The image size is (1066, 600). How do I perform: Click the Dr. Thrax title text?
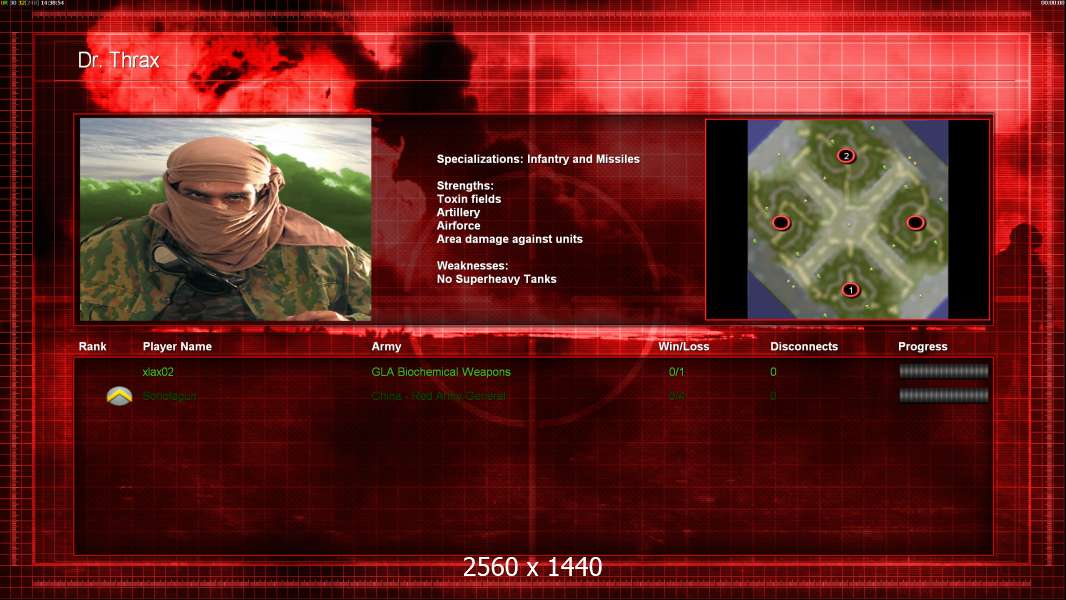(x=118, y=60)
